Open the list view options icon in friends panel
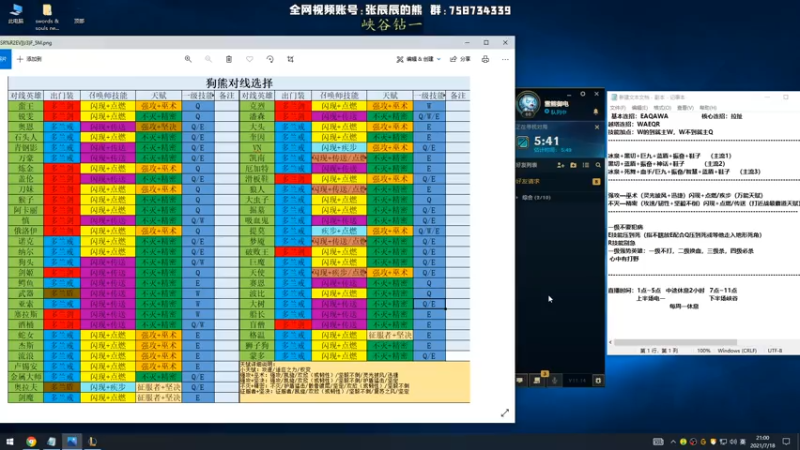Viewport: 800px width, 450px height. (586, 165)
